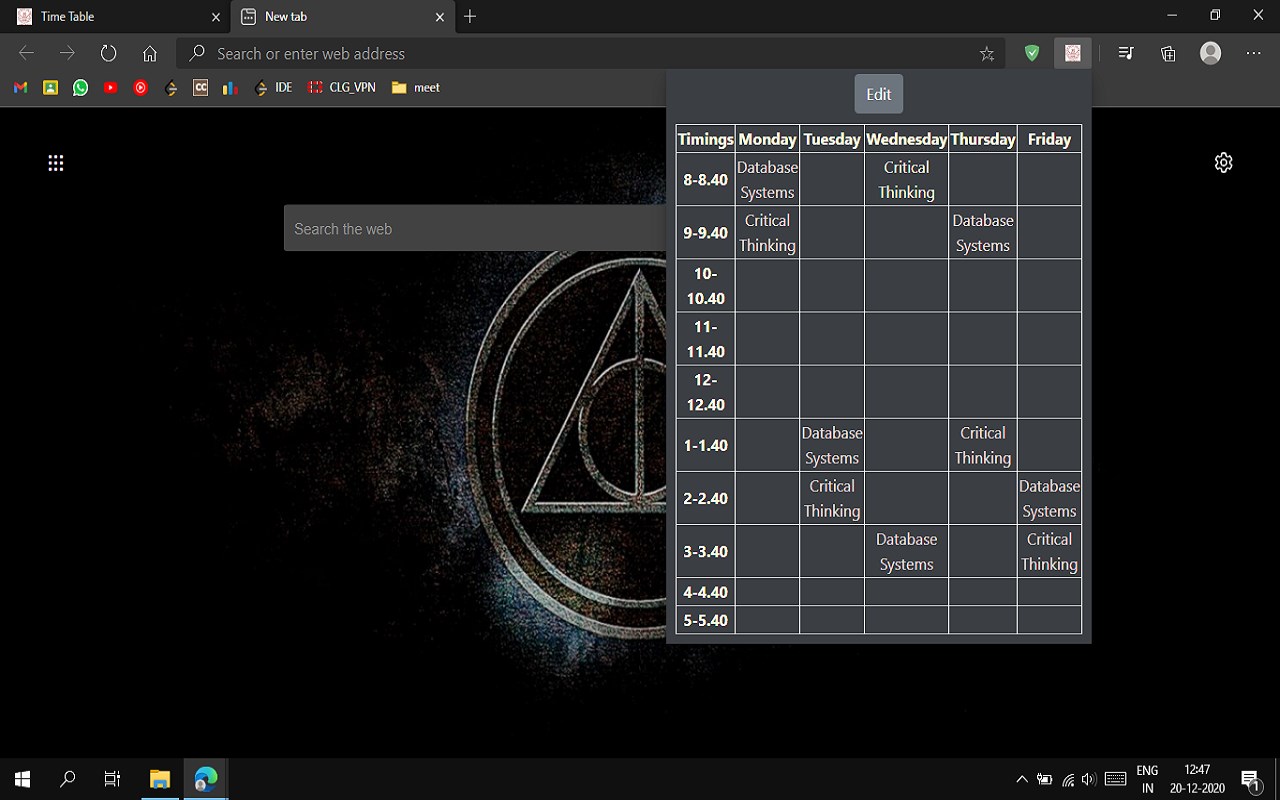The width and height of the screenshot is (1280, 800).
Task: Open the bar chart bookmark icon
Action: [230, 88]
